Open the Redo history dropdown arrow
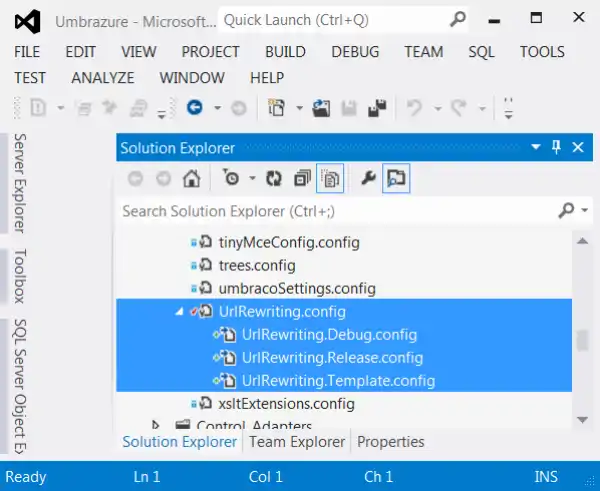Viewport: 600px width, 491px height. (x=482, y=109)
